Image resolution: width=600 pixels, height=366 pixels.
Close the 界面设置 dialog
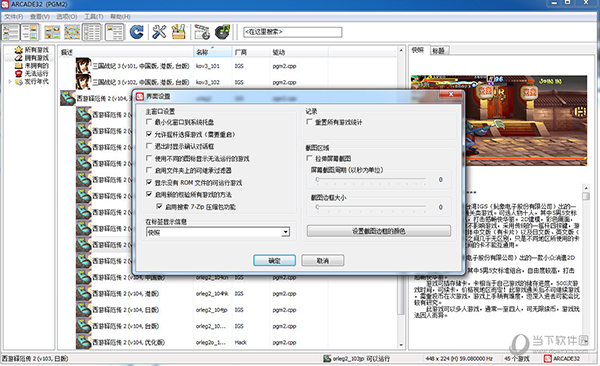[450, 95]
